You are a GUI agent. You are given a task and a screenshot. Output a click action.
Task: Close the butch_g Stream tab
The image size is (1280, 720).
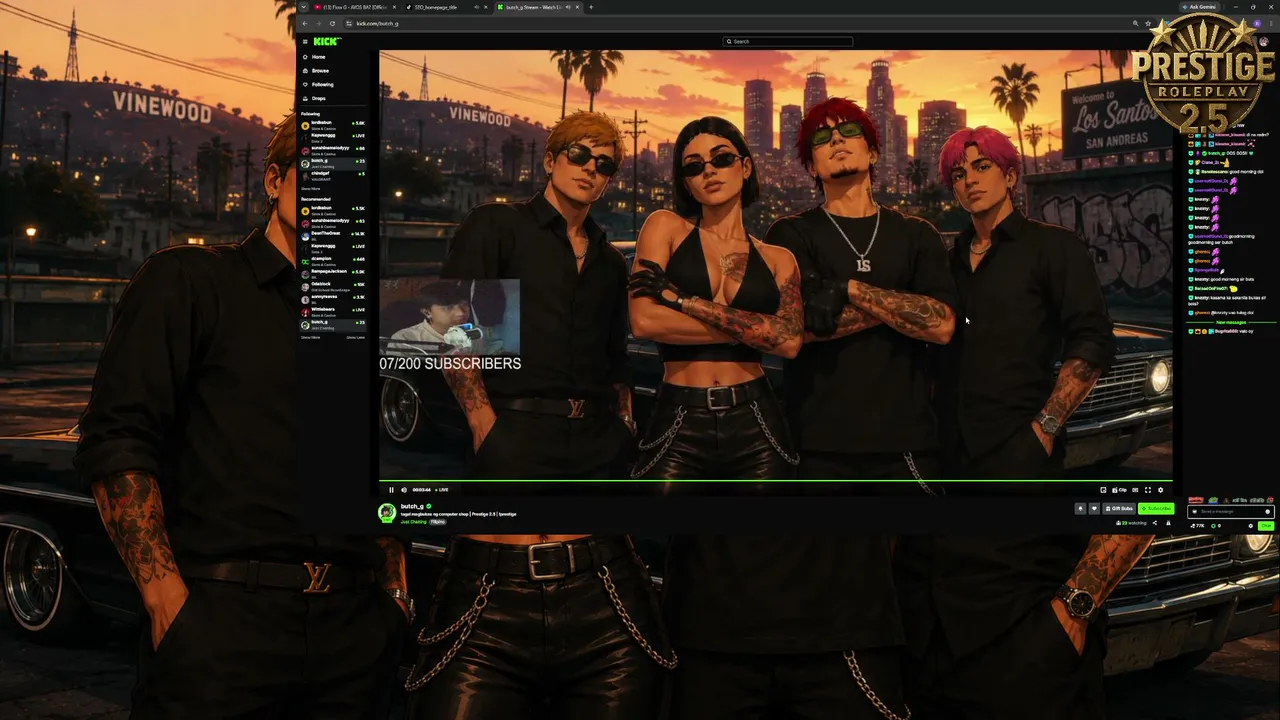(577, 7)
